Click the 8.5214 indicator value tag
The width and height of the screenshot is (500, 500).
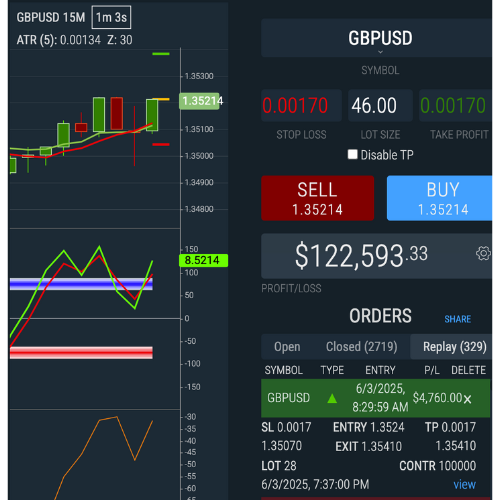(x=203, y=260)
